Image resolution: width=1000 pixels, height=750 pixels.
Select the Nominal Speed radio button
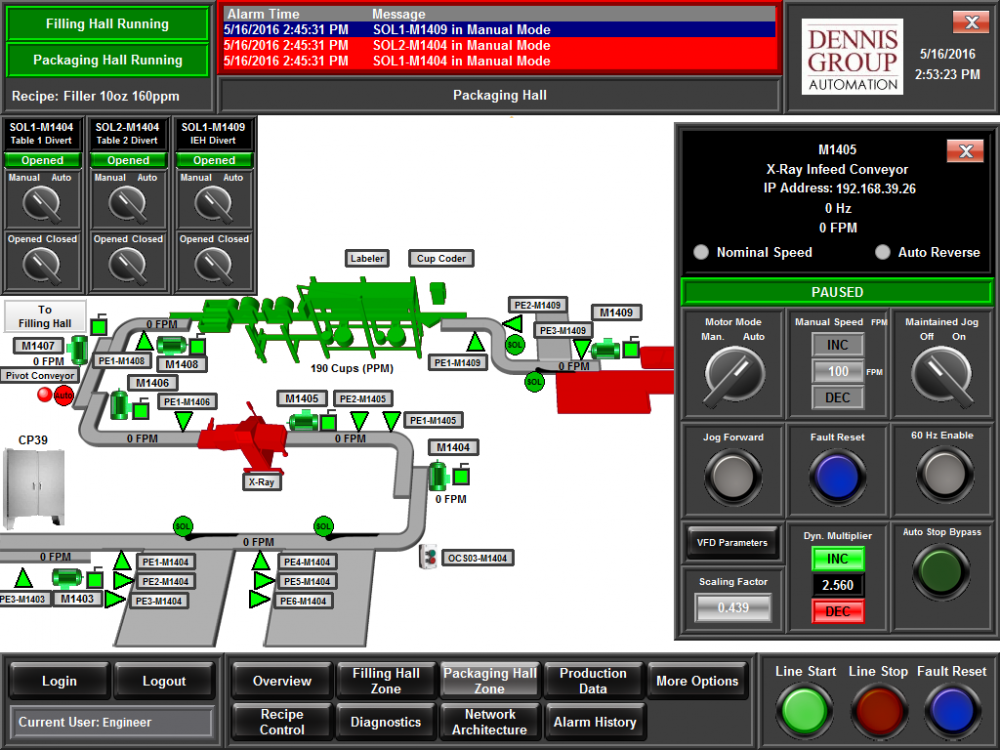point(701,252)
